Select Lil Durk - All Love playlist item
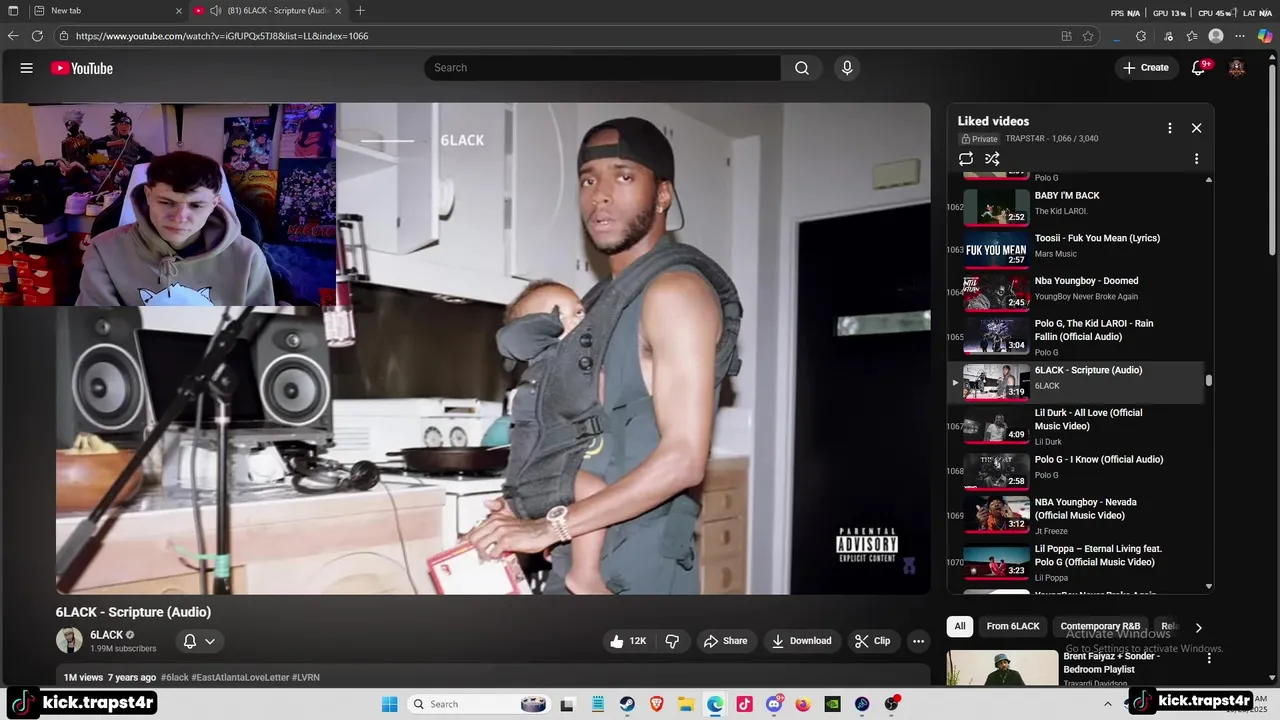Screen dimensions: 1280x720 coord(1076,426)
